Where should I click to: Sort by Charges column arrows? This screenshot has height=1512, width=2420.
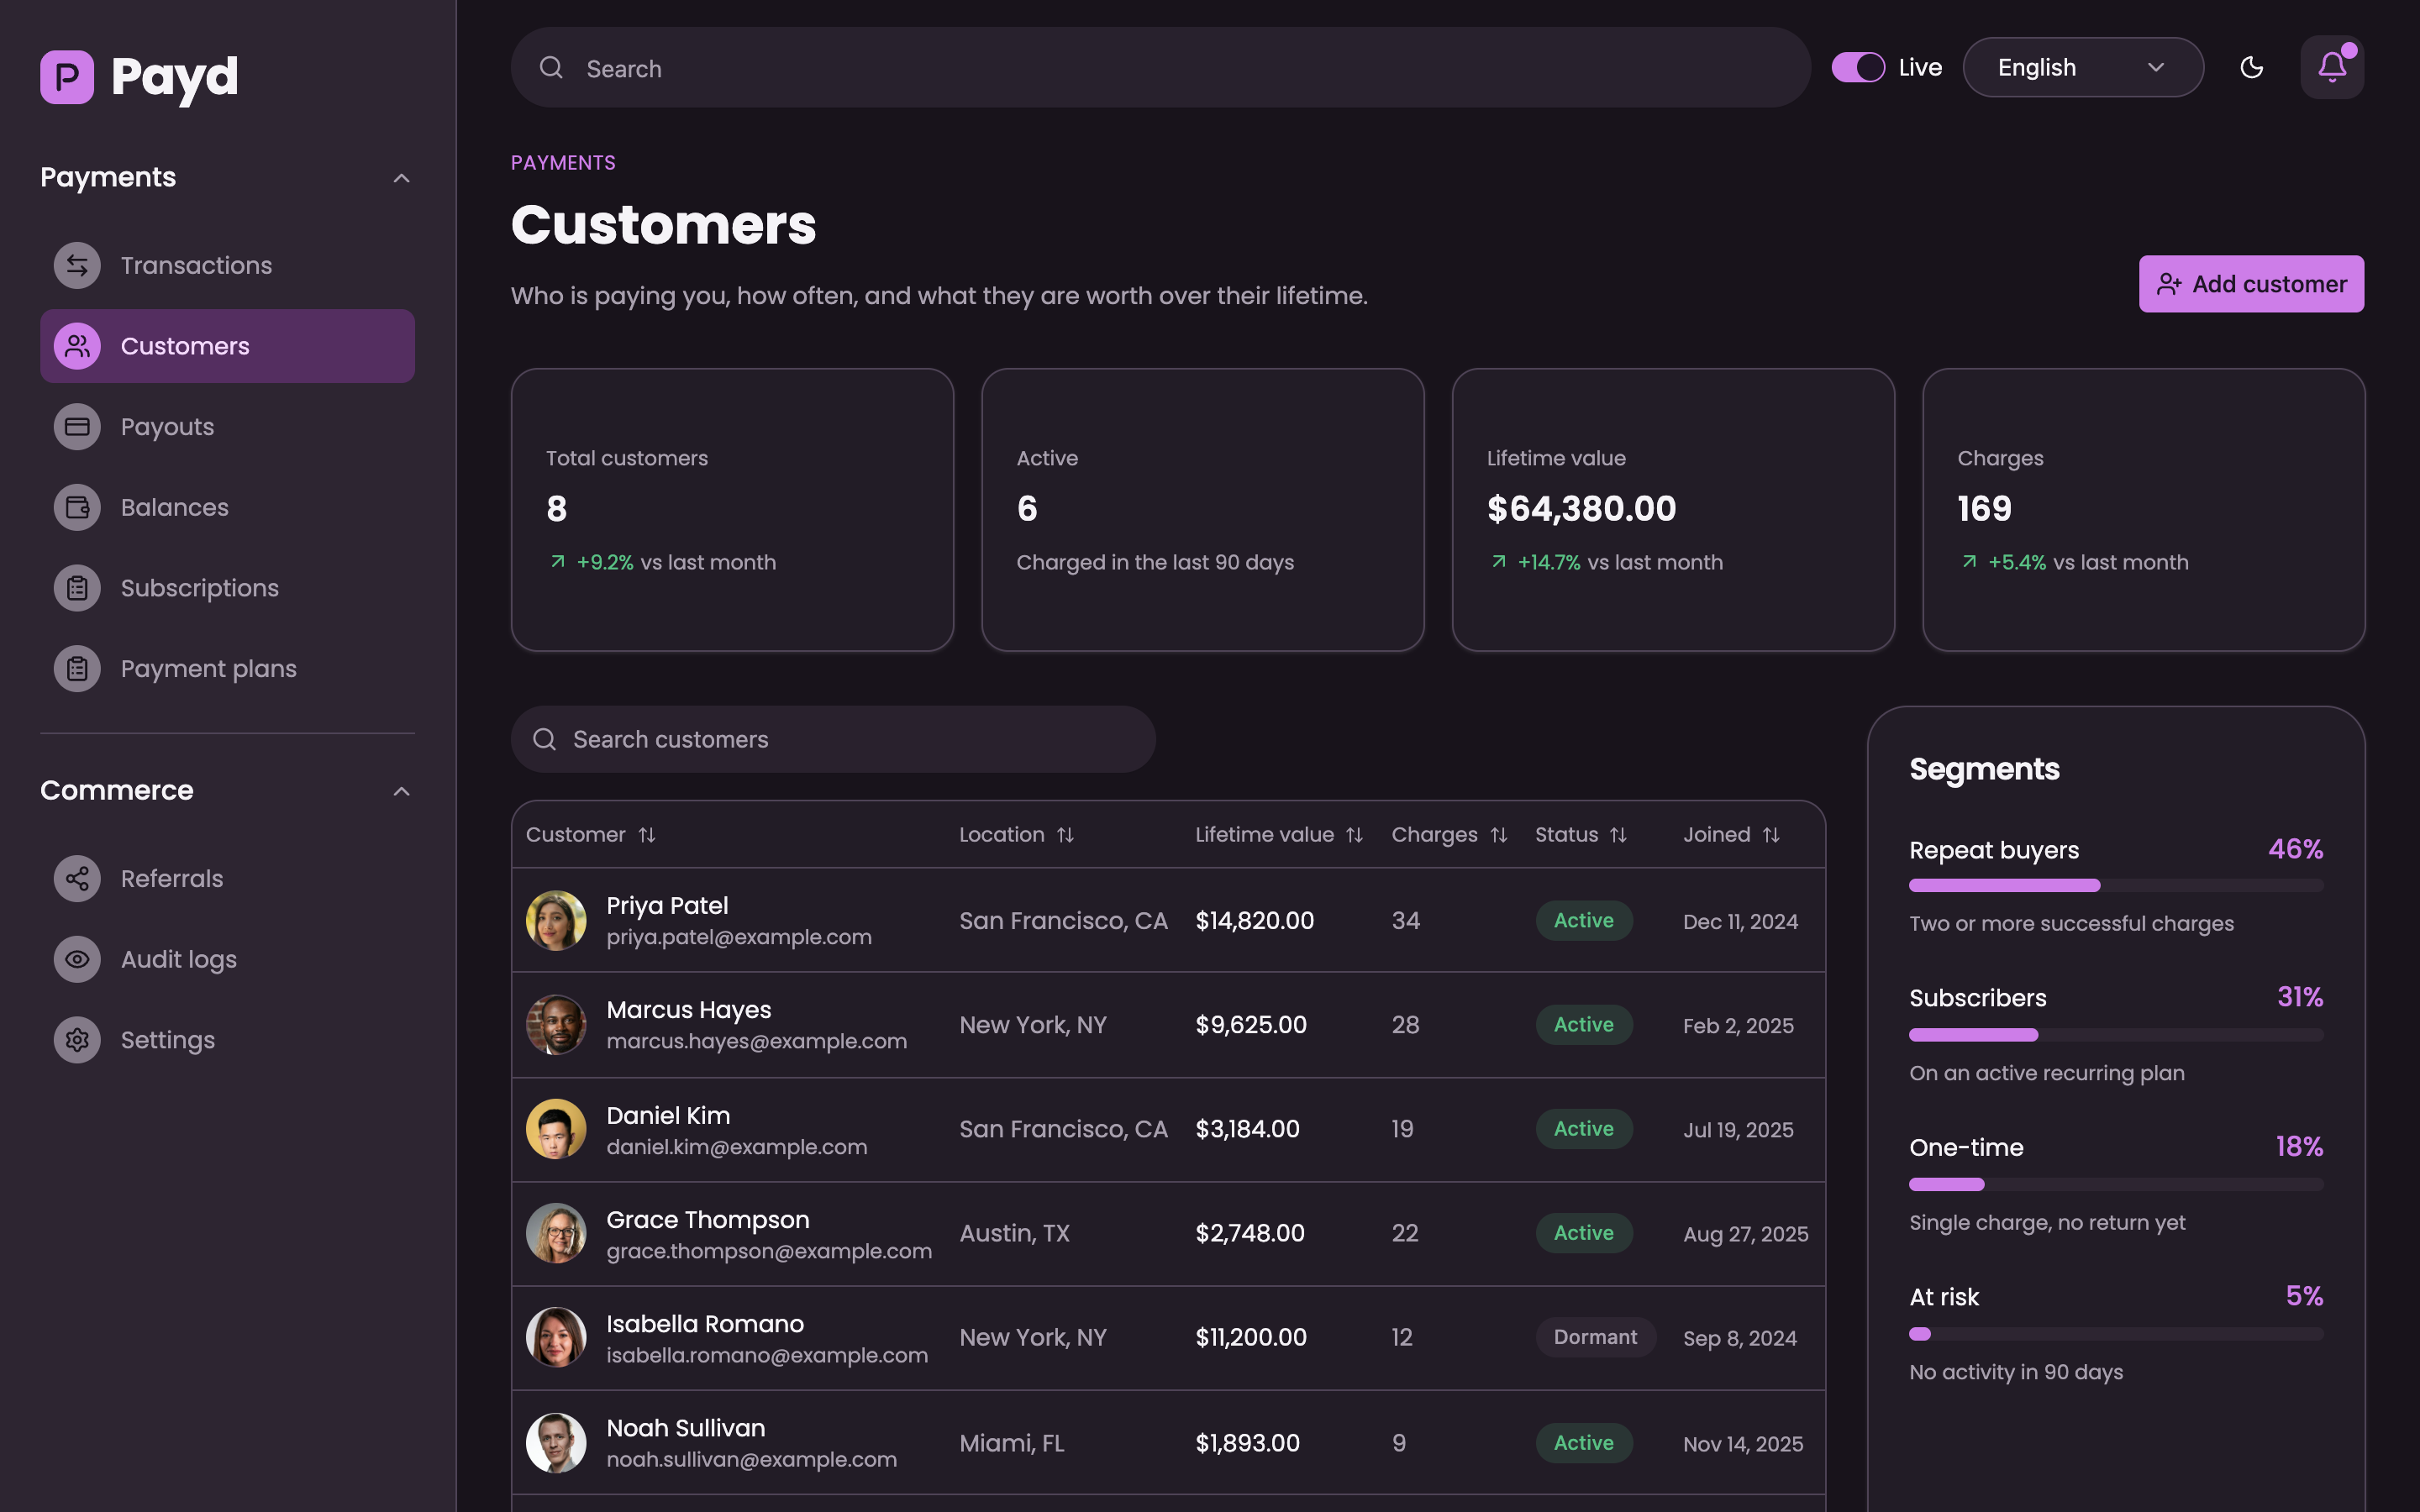[1499, 835]
